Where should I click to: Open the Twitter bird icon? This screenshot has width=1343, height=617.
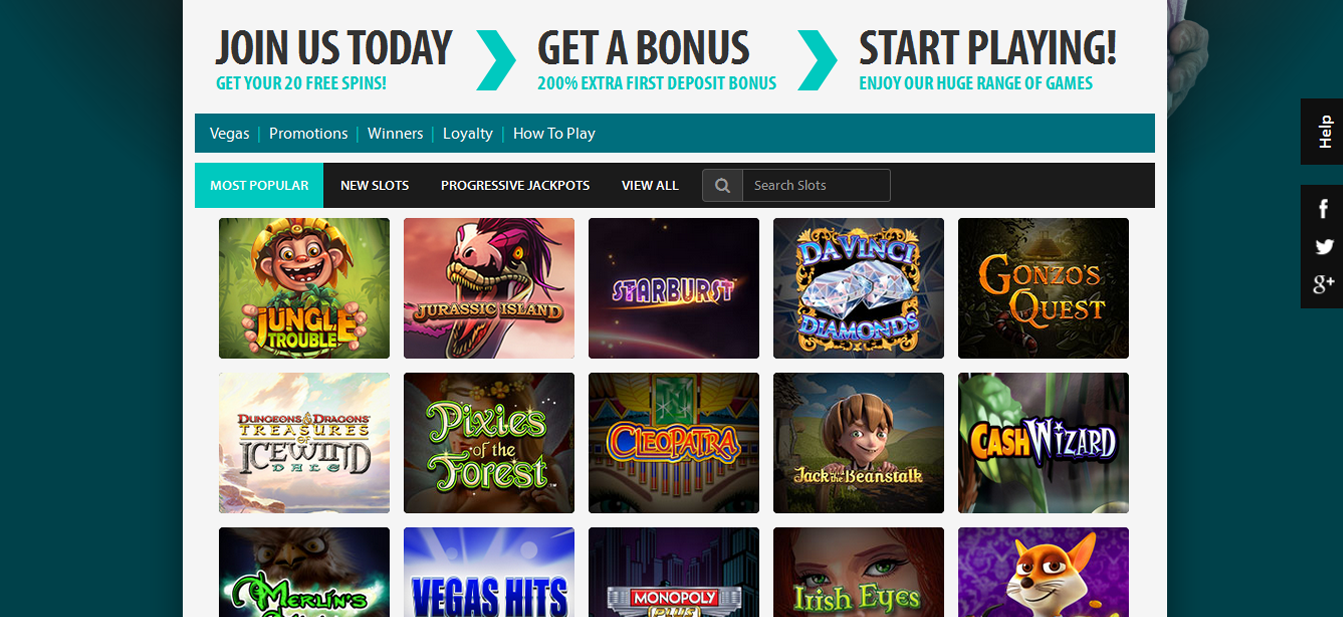[1324, 247]
